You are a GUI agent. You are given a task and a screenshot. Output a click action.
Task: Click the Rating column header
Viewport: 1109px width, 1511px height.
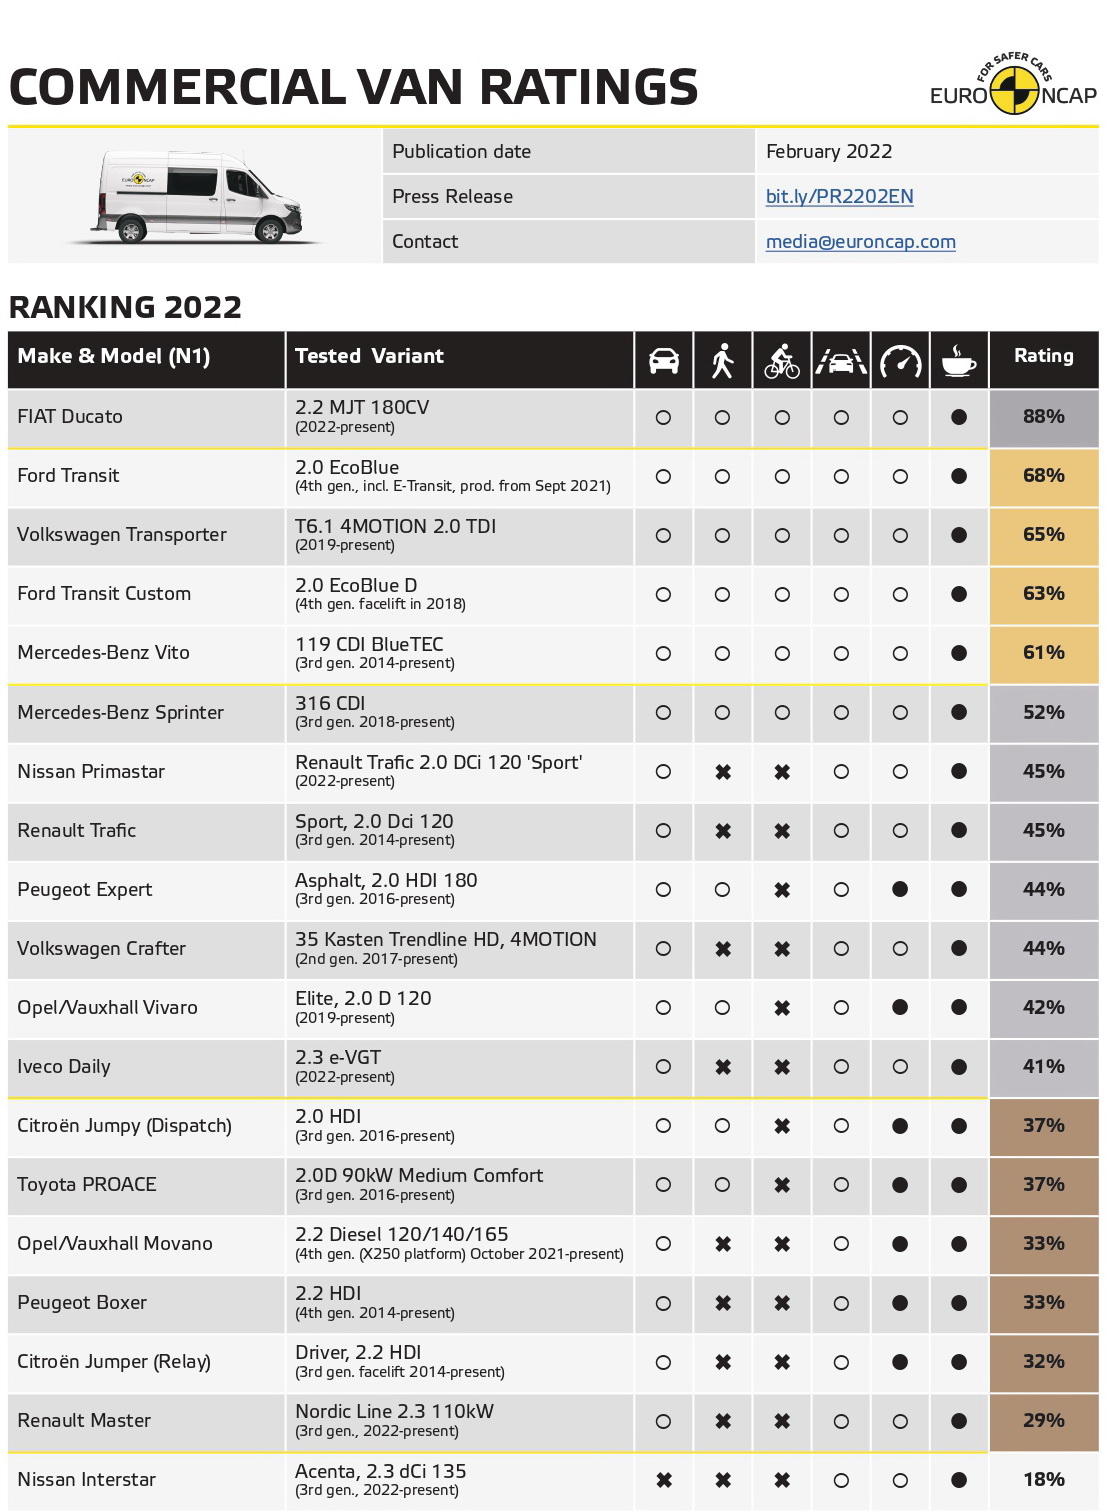pyautogui.click(x=1044, y=356)
